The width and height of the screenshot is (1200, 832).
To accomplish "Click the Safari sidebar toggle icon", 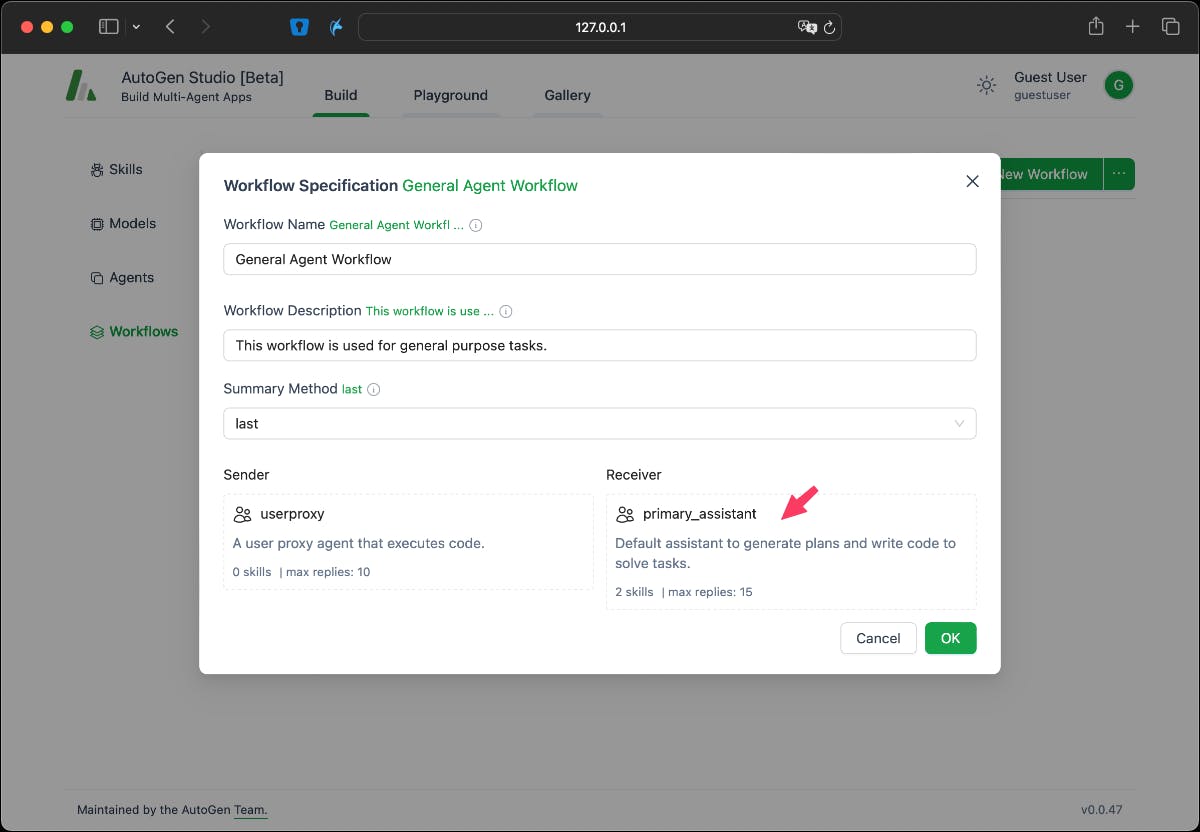I will tap(109, 27).
